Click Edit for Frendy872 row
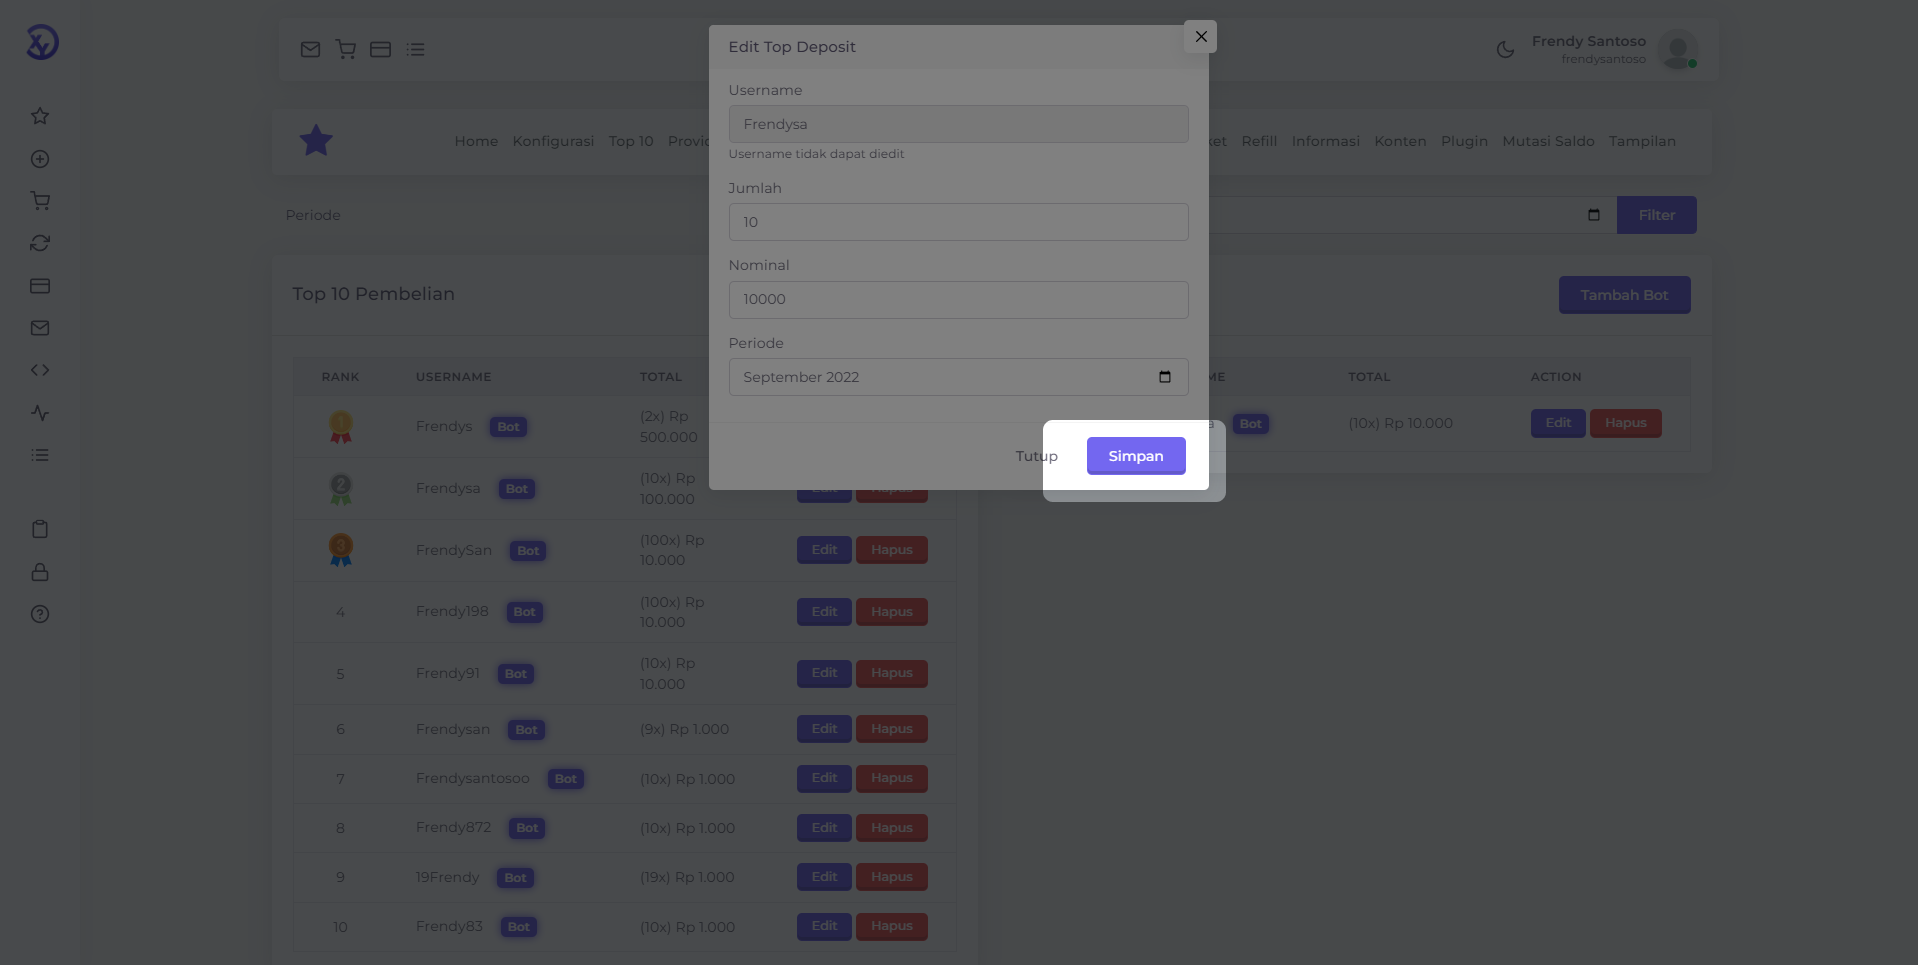 tap(824, 828)
